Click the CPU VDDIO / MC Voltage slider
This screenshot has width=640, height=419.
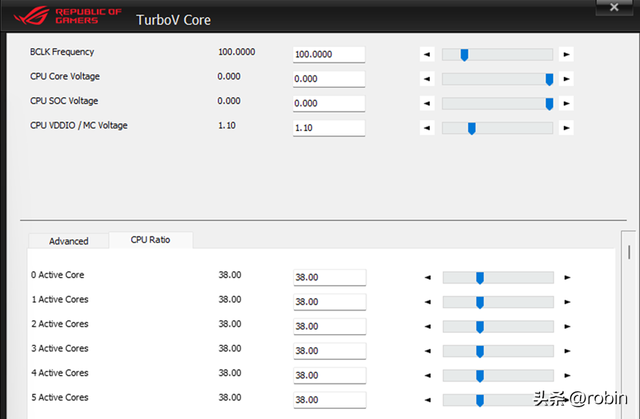[497, 128]
